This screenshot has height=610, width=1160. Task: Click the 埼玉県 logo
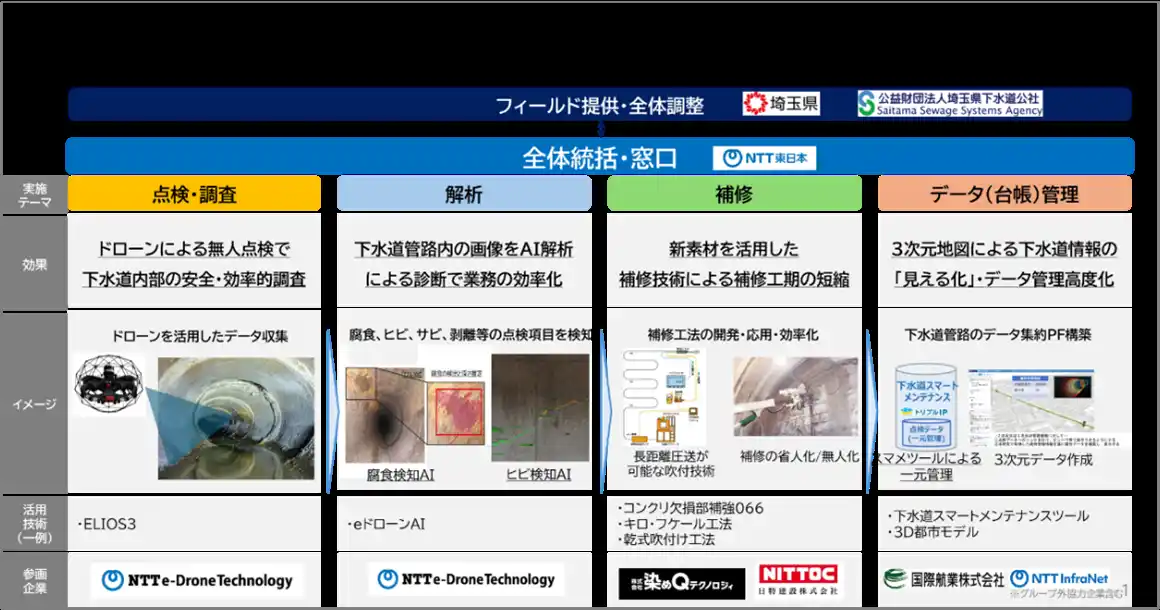(x=781, y=104)
